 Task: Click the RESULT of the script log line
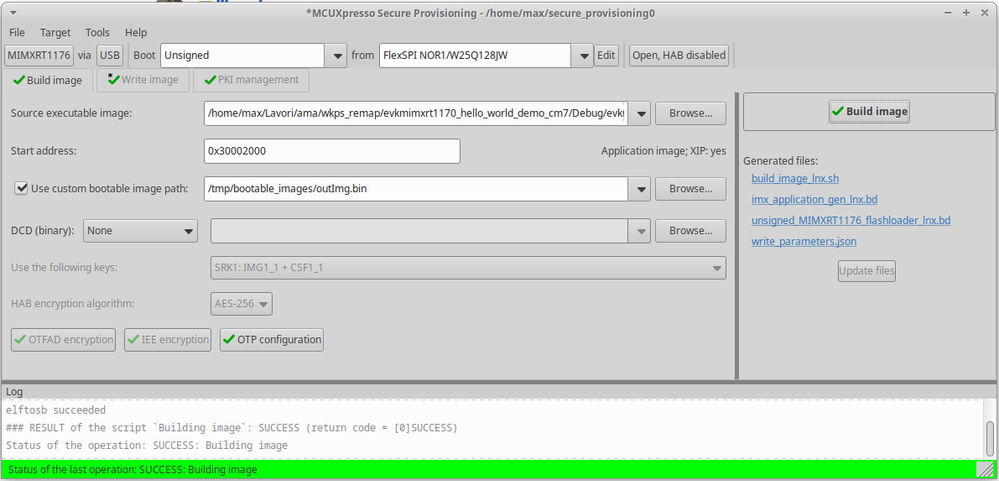[232, 427]
